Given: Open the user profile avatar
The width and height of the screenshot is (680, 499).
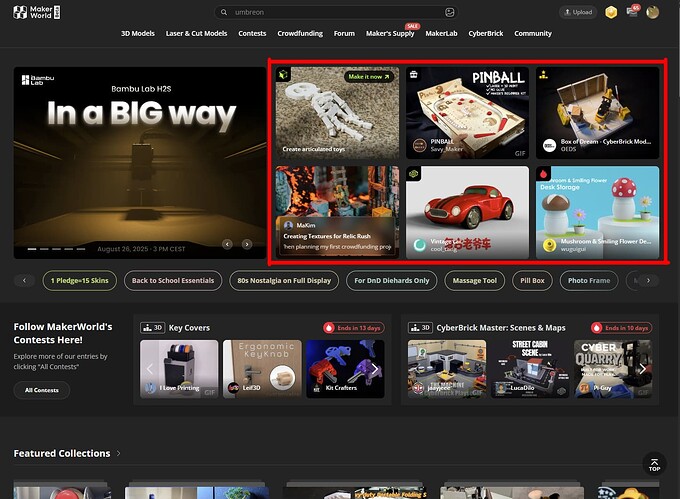Looking at the screenshot, I should (x=652, y=12).
